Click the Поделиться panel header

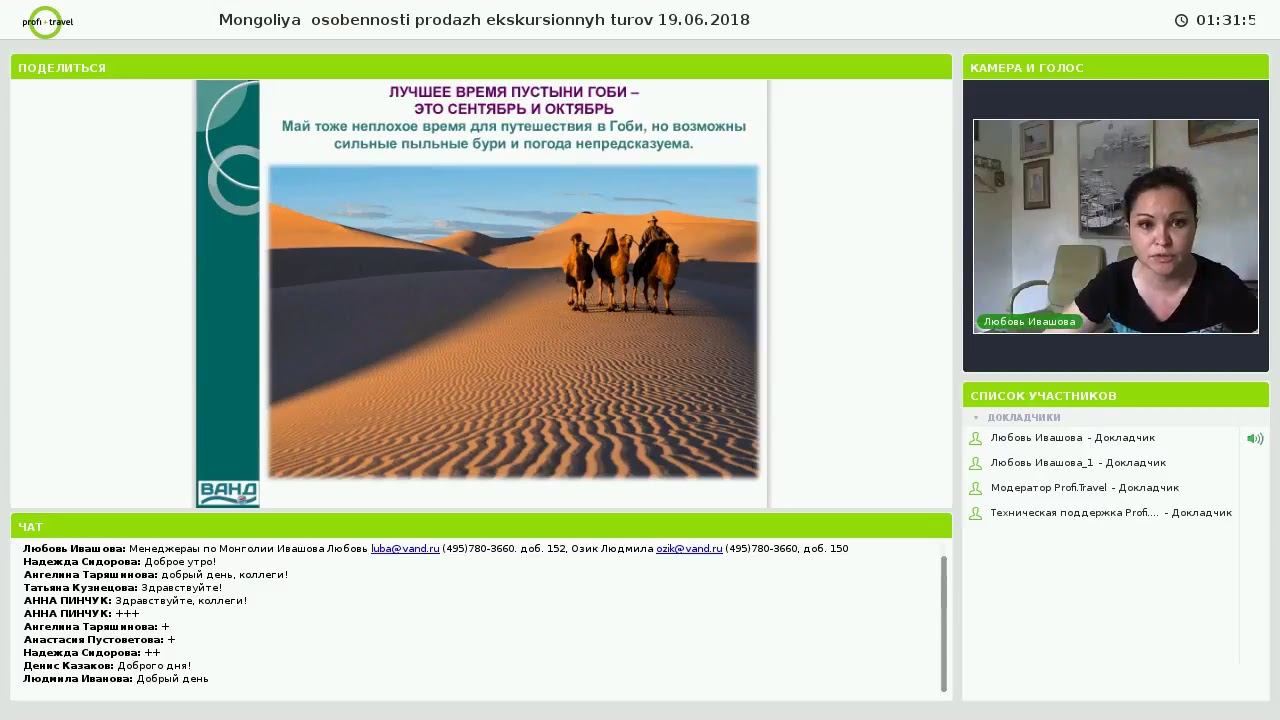coord(481,68)
